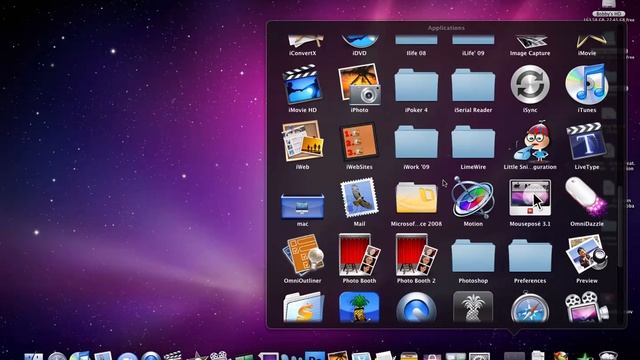The image size is (640, 360).
Task: Click the iDVD label
Action: (359, 53)
